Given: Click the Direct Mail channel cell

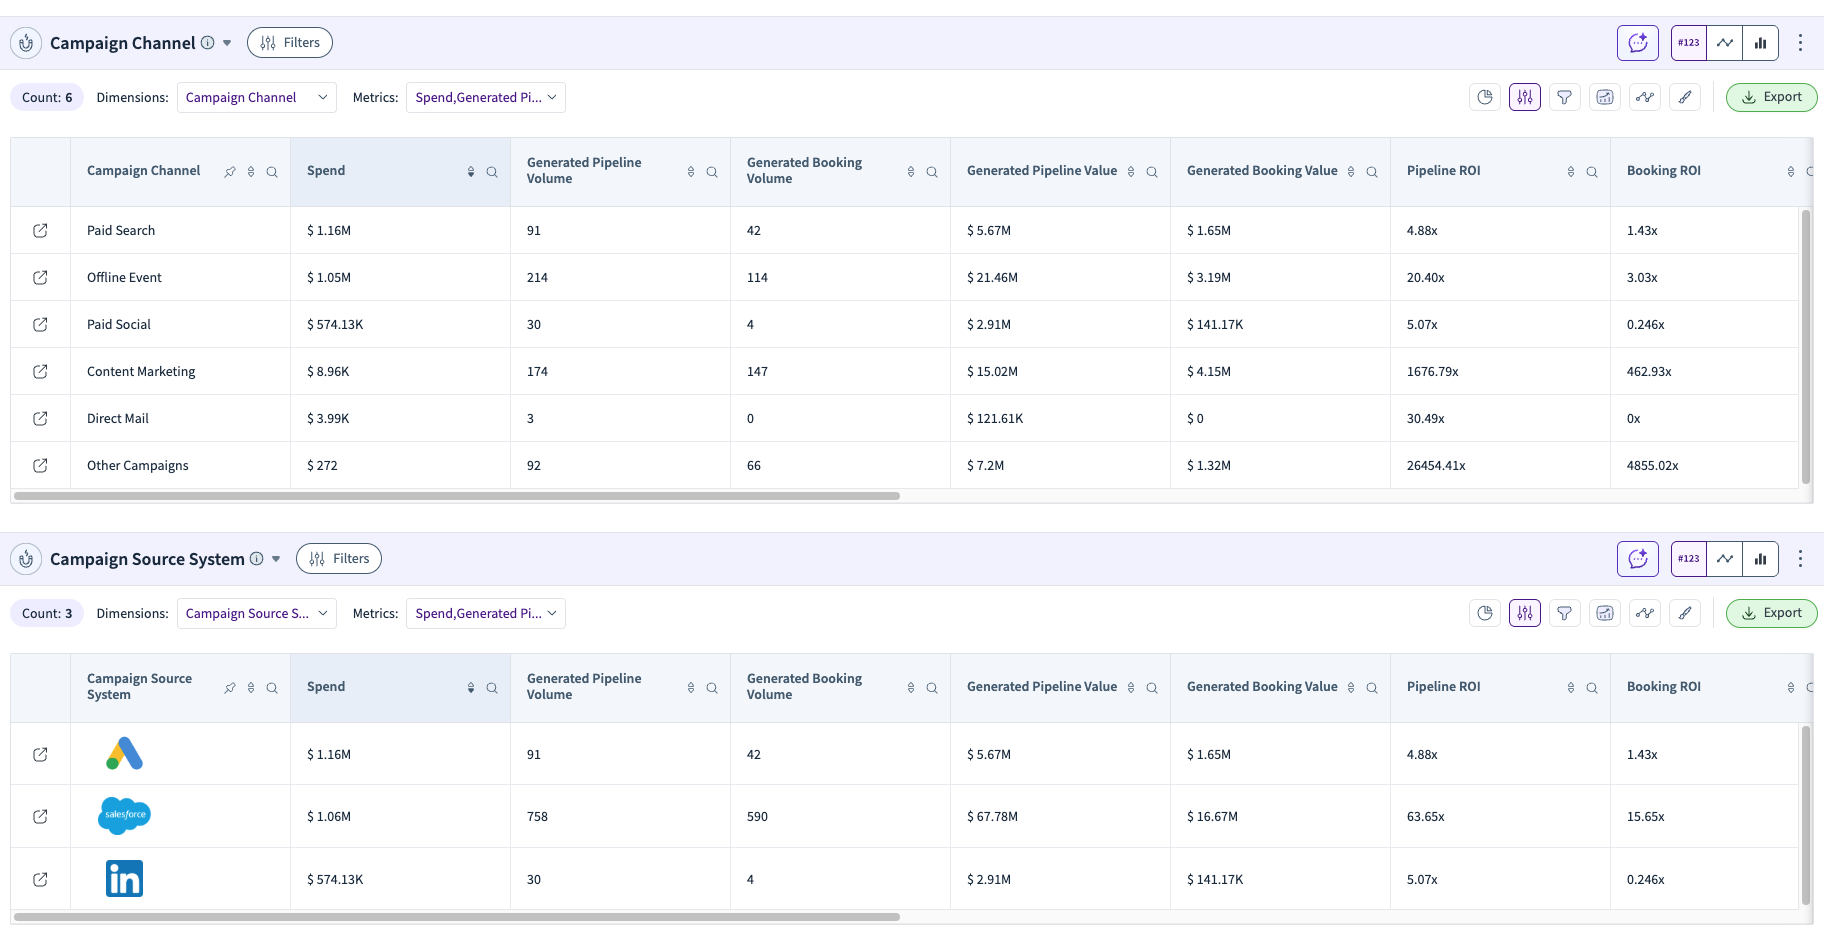Looking at the screenshot, I should 180,419.
